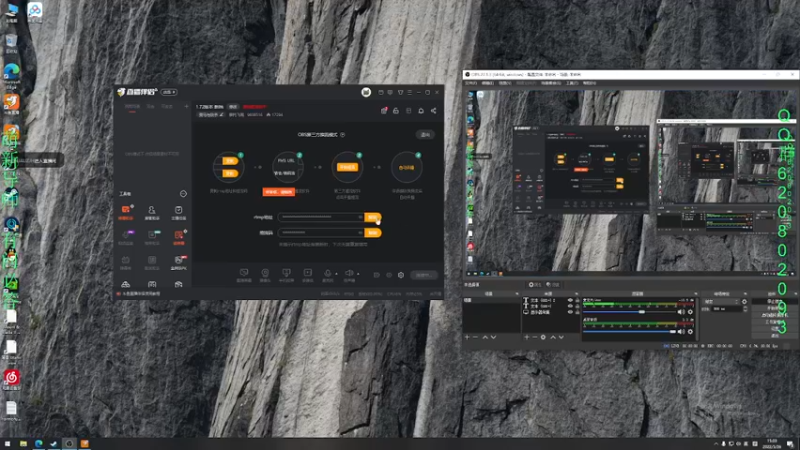Open source properties gear below OBS sources list

point(543,337)
